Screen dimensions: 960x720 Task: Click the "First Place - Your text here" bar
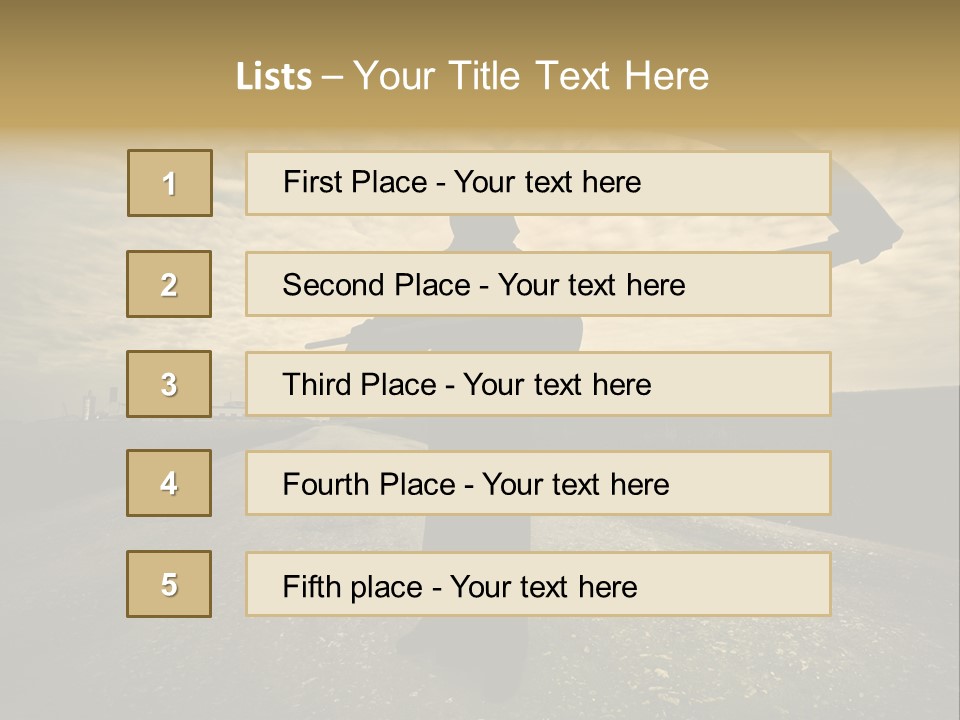point(538,183)
